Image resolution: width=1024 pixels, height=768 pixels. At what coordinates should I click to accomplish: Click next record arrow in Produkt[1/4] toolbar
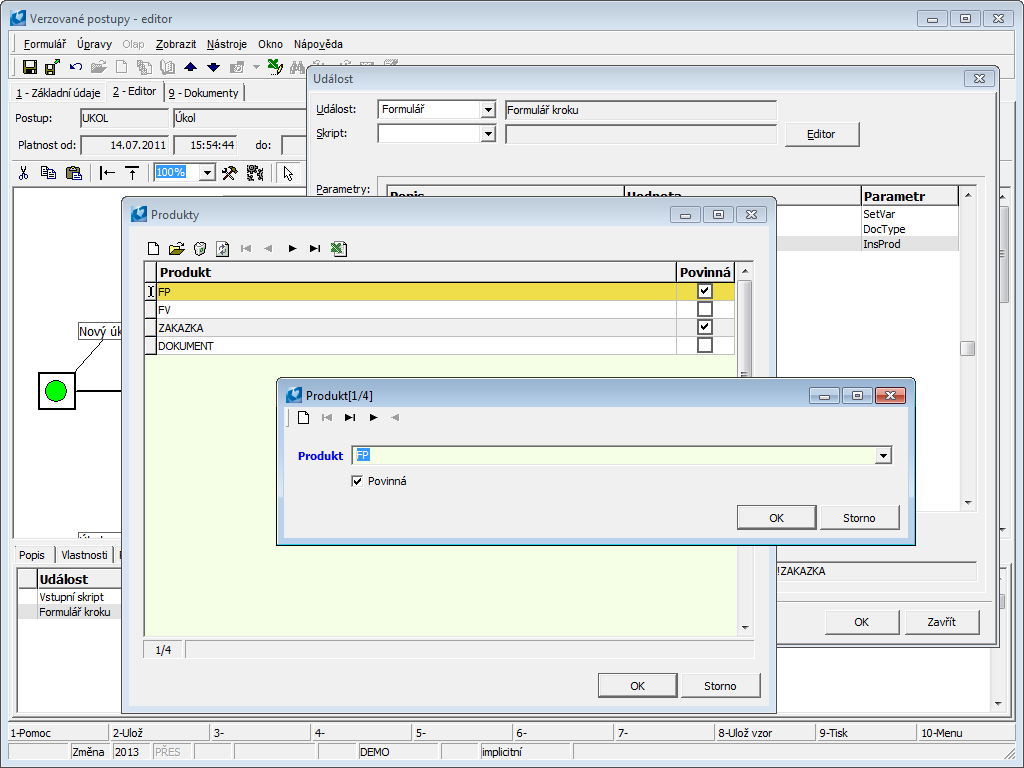(x=374, y=417)
